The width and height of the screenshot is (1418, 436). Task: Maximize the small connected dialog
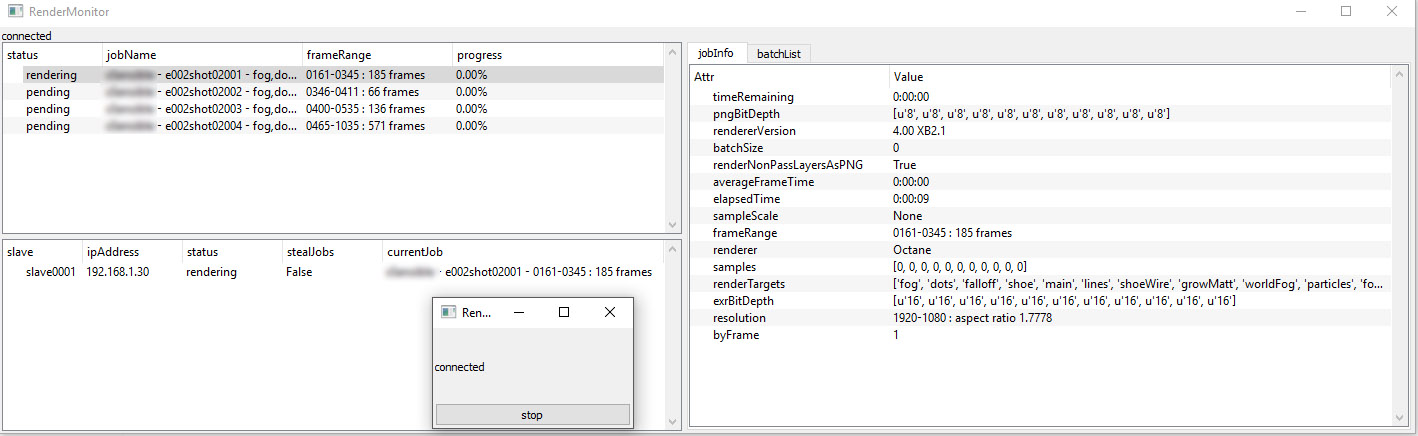564,313
